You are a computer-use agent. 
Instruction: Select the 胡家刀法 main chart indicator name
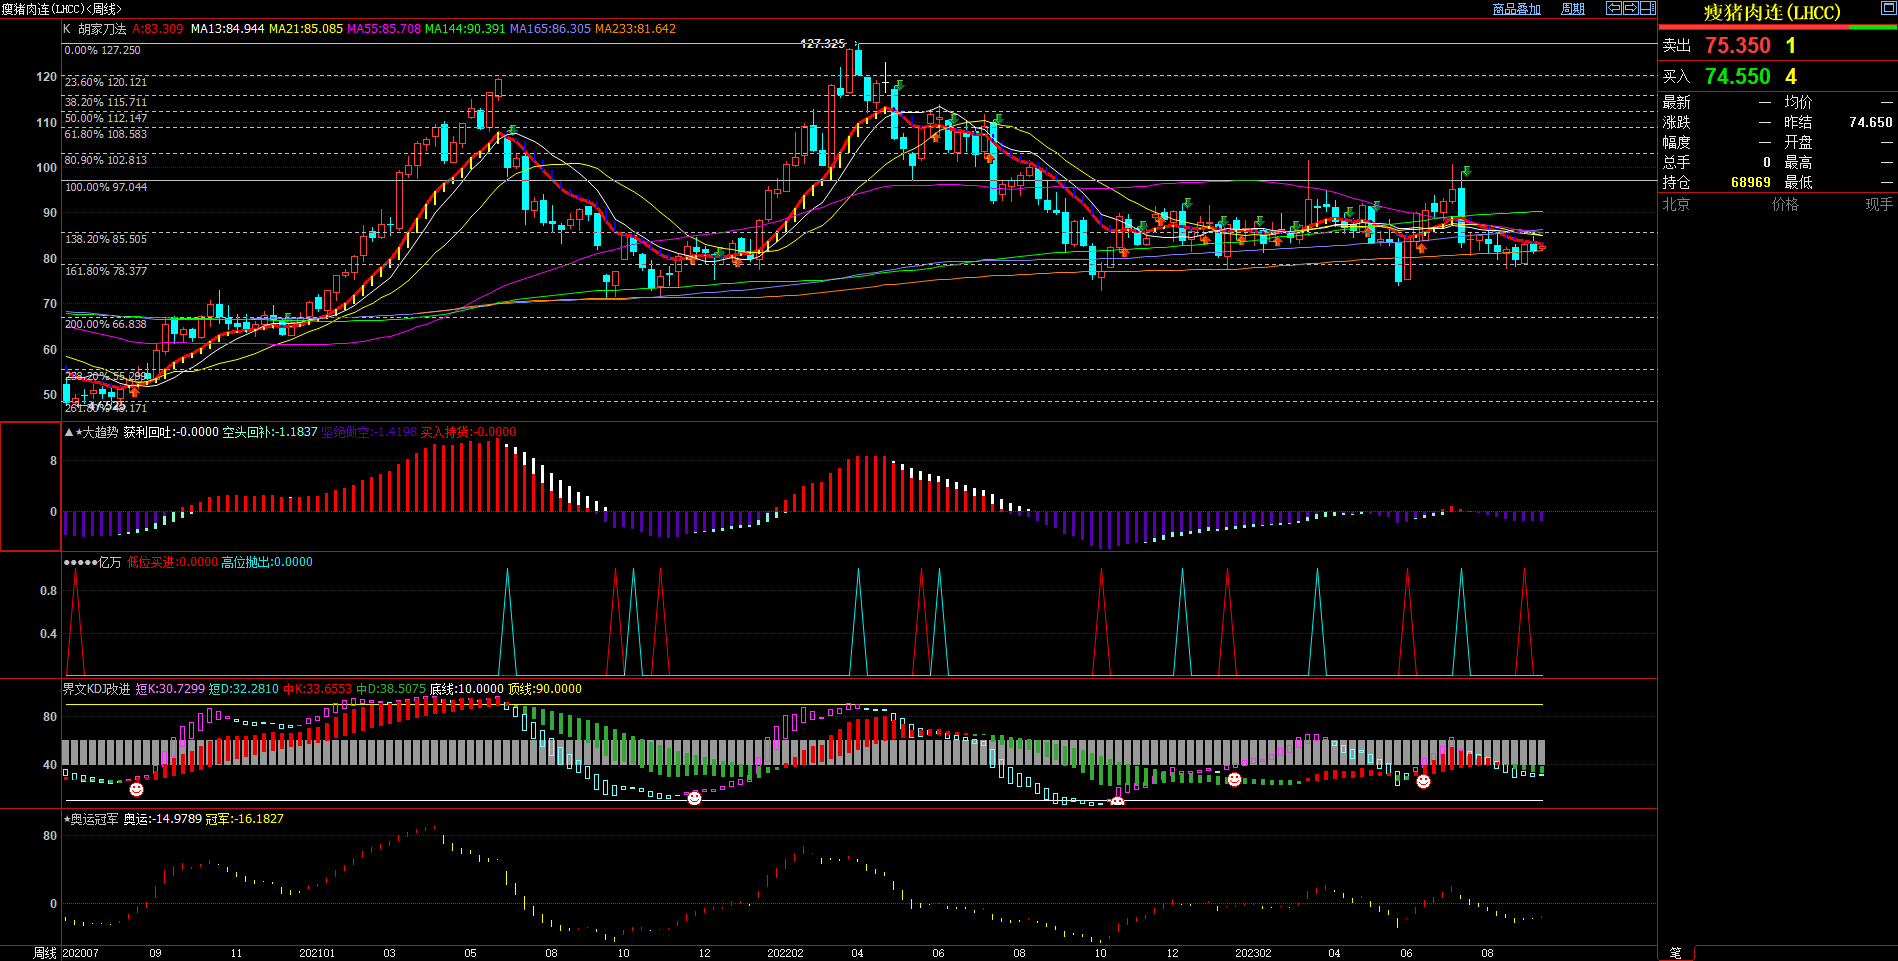[102, 29]
